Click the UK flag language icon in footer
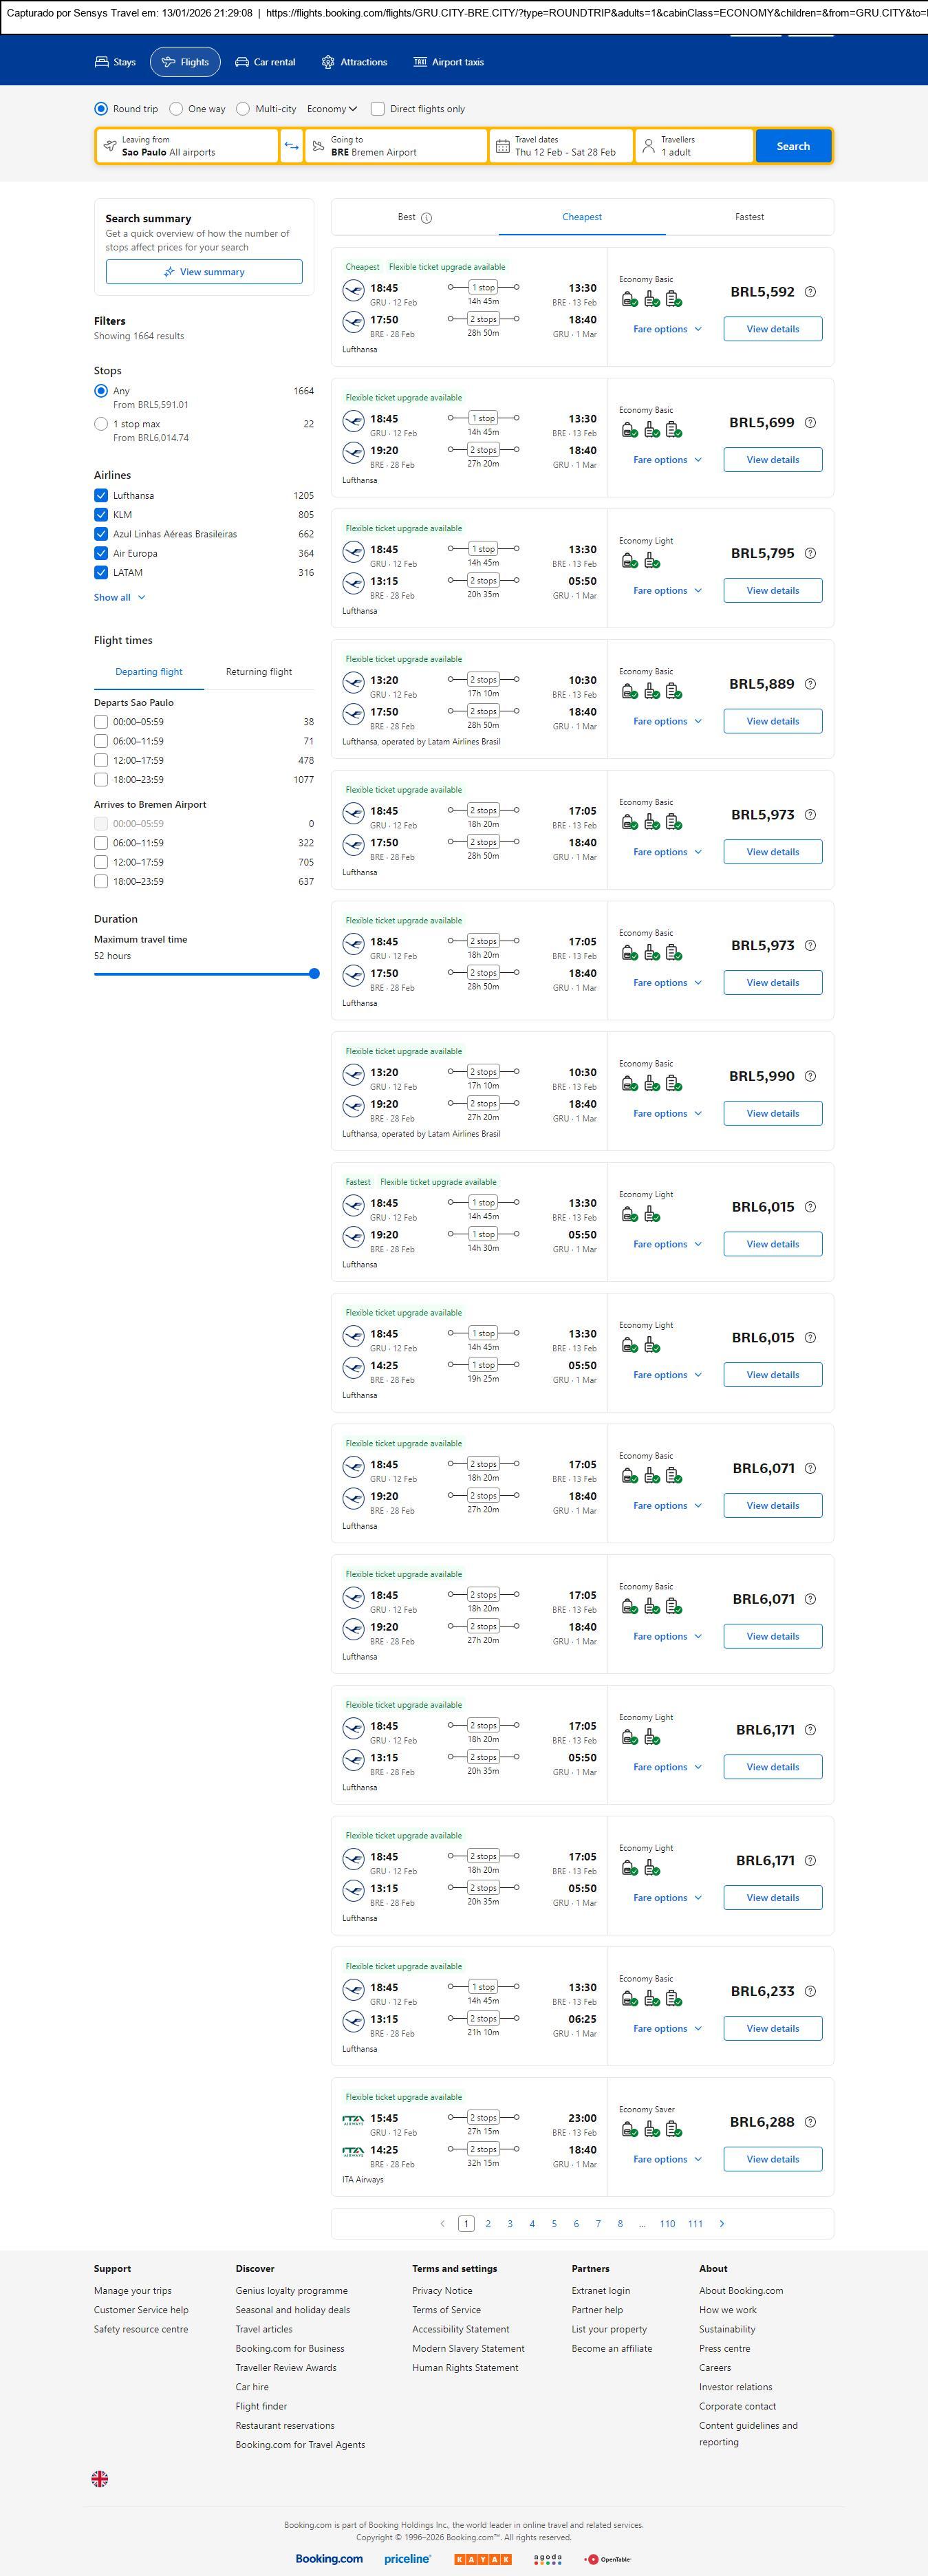The height and width of the screenshot is (2576, 928). click(100, 2478)
